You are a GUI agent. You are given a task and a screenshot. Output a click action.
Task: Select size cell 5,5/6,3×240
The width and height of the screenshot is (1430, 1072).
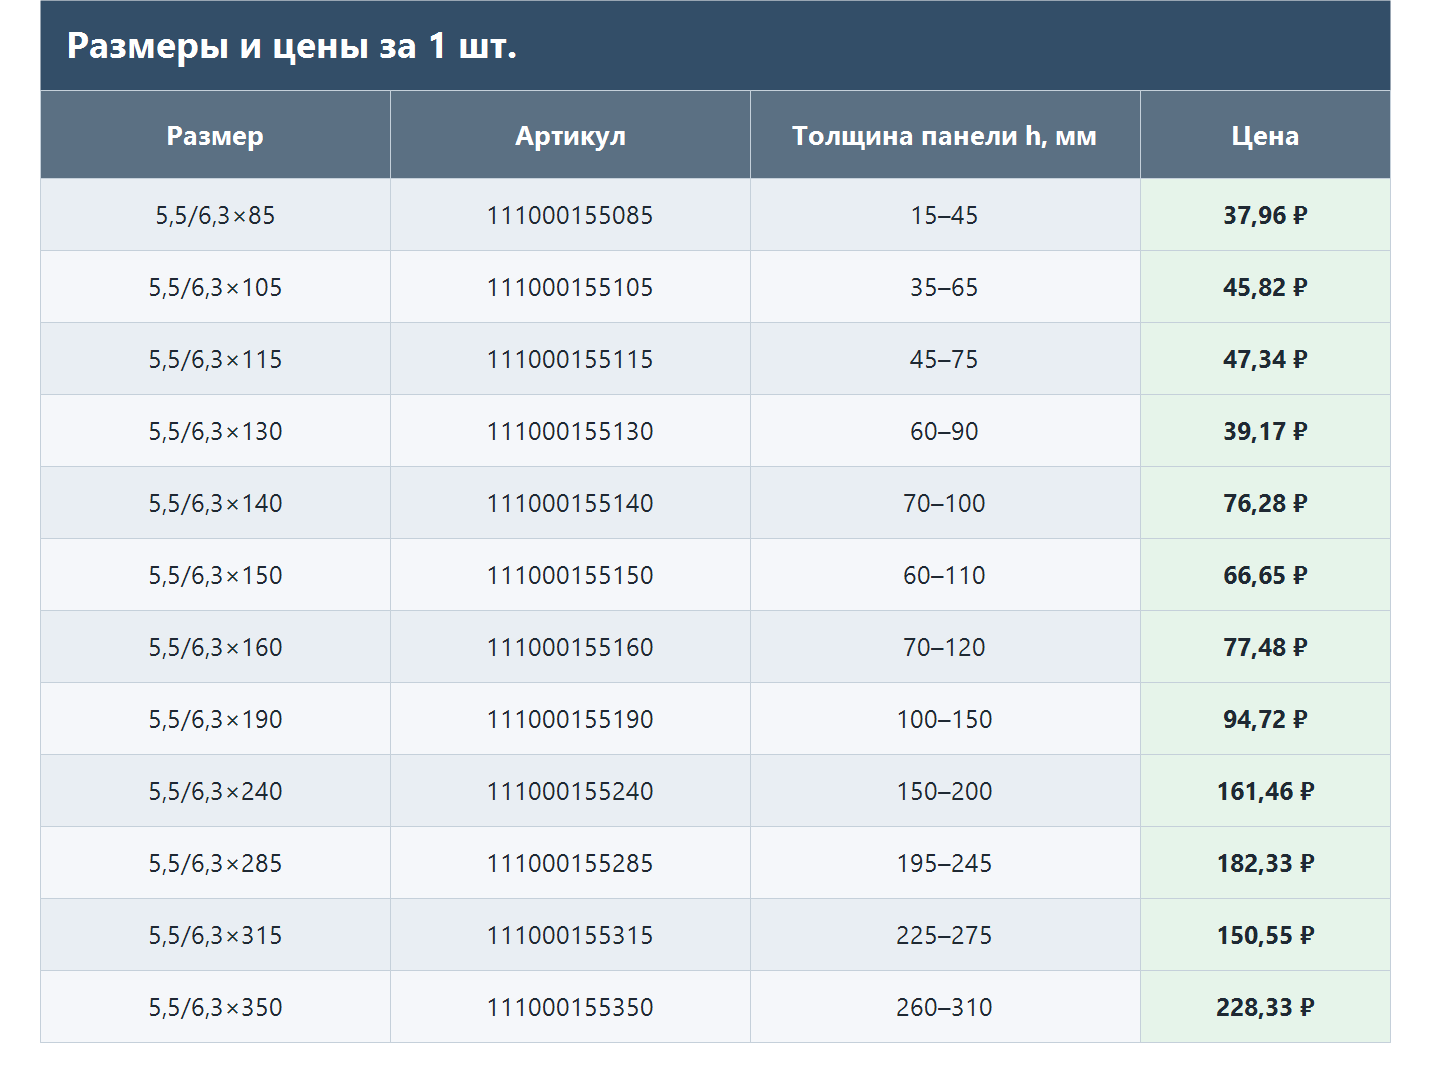pyautogui.click(x=215, y=791)
